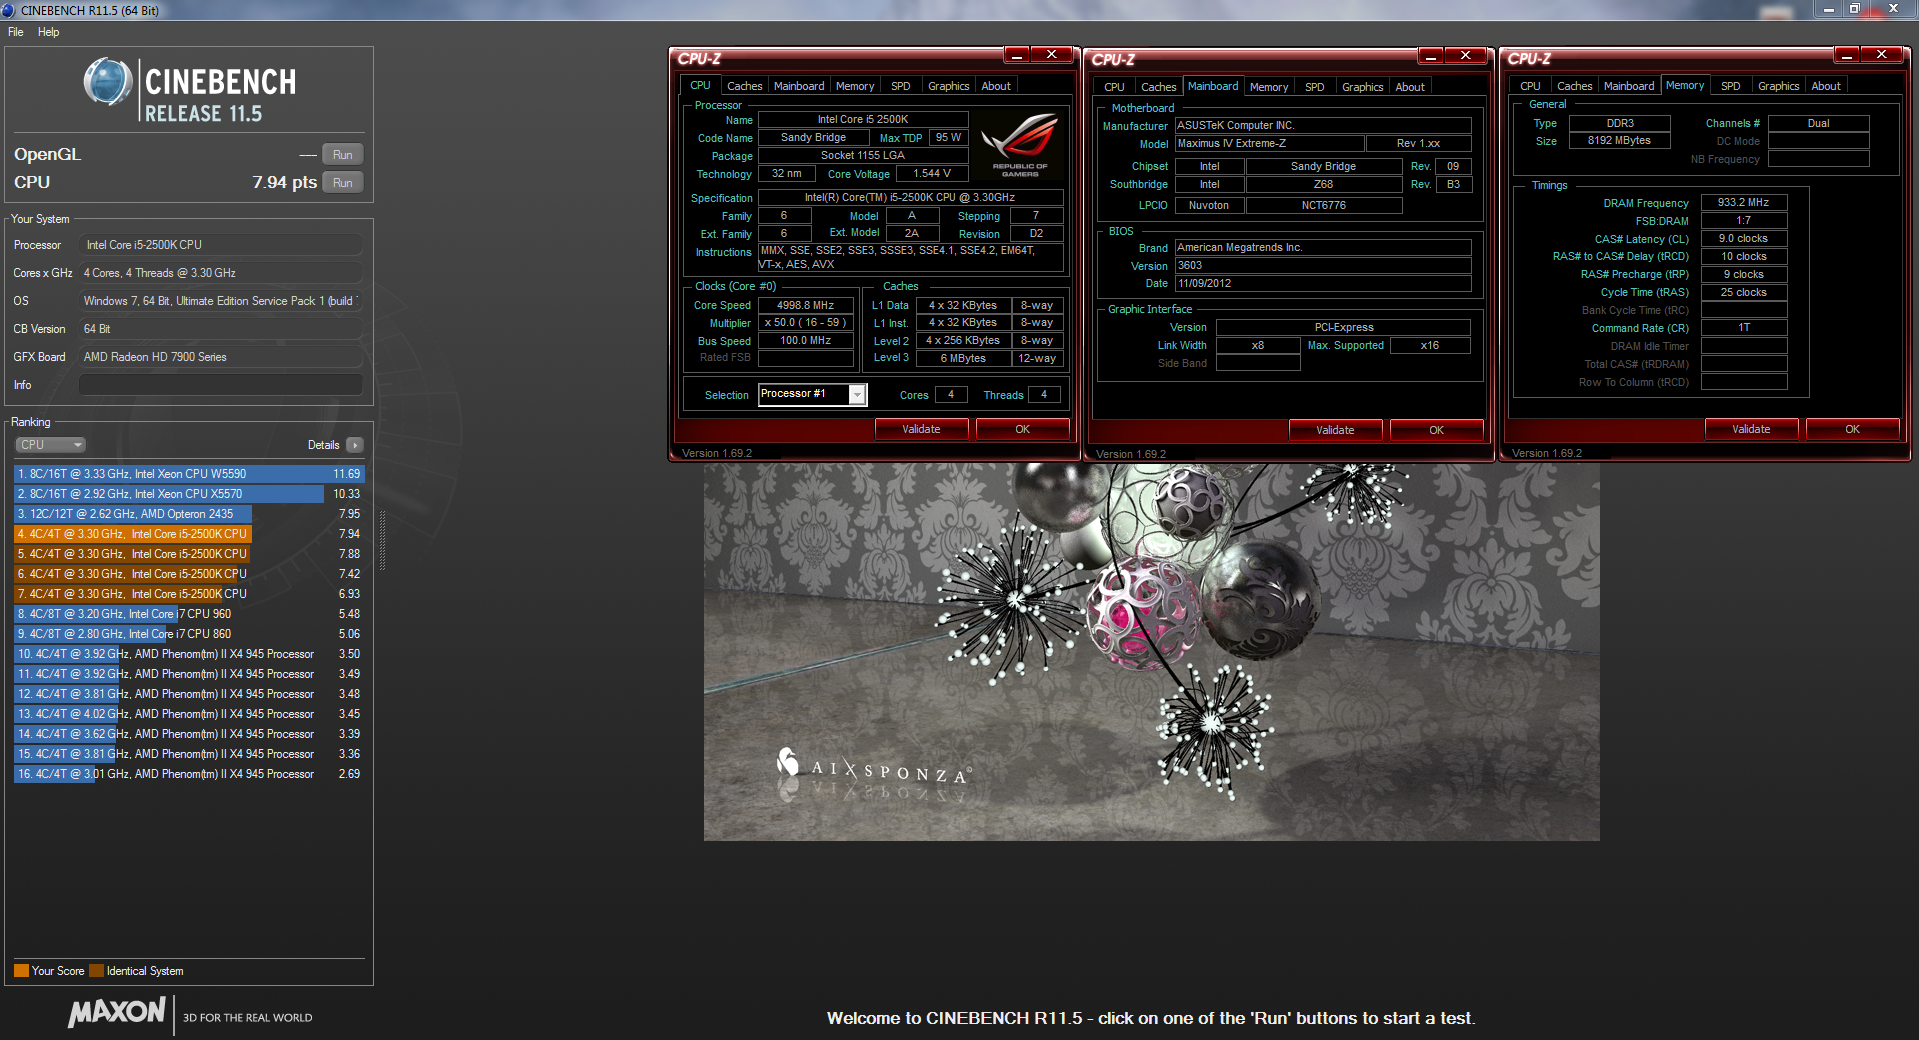Select ranking row 9 Intel Core i7 CPU 860
The image size is (1919, 1040).
189,634
